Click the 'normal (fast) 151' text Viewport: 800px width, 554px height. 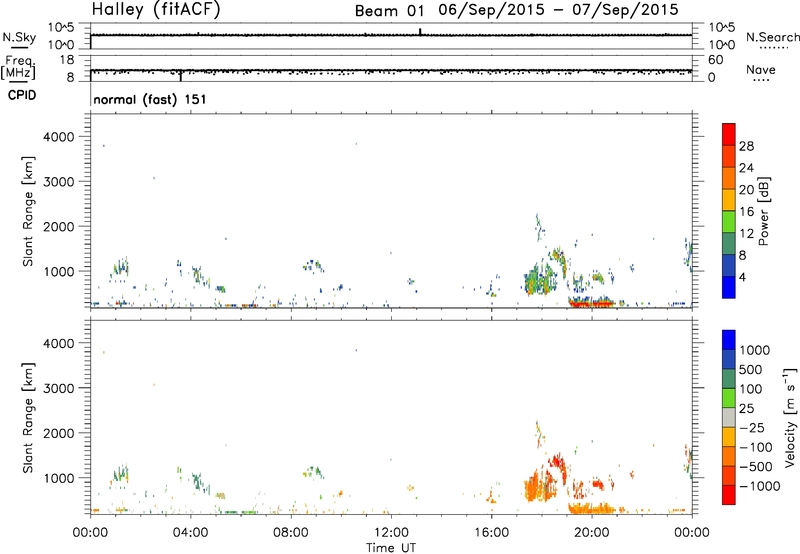tap(149, 99)
